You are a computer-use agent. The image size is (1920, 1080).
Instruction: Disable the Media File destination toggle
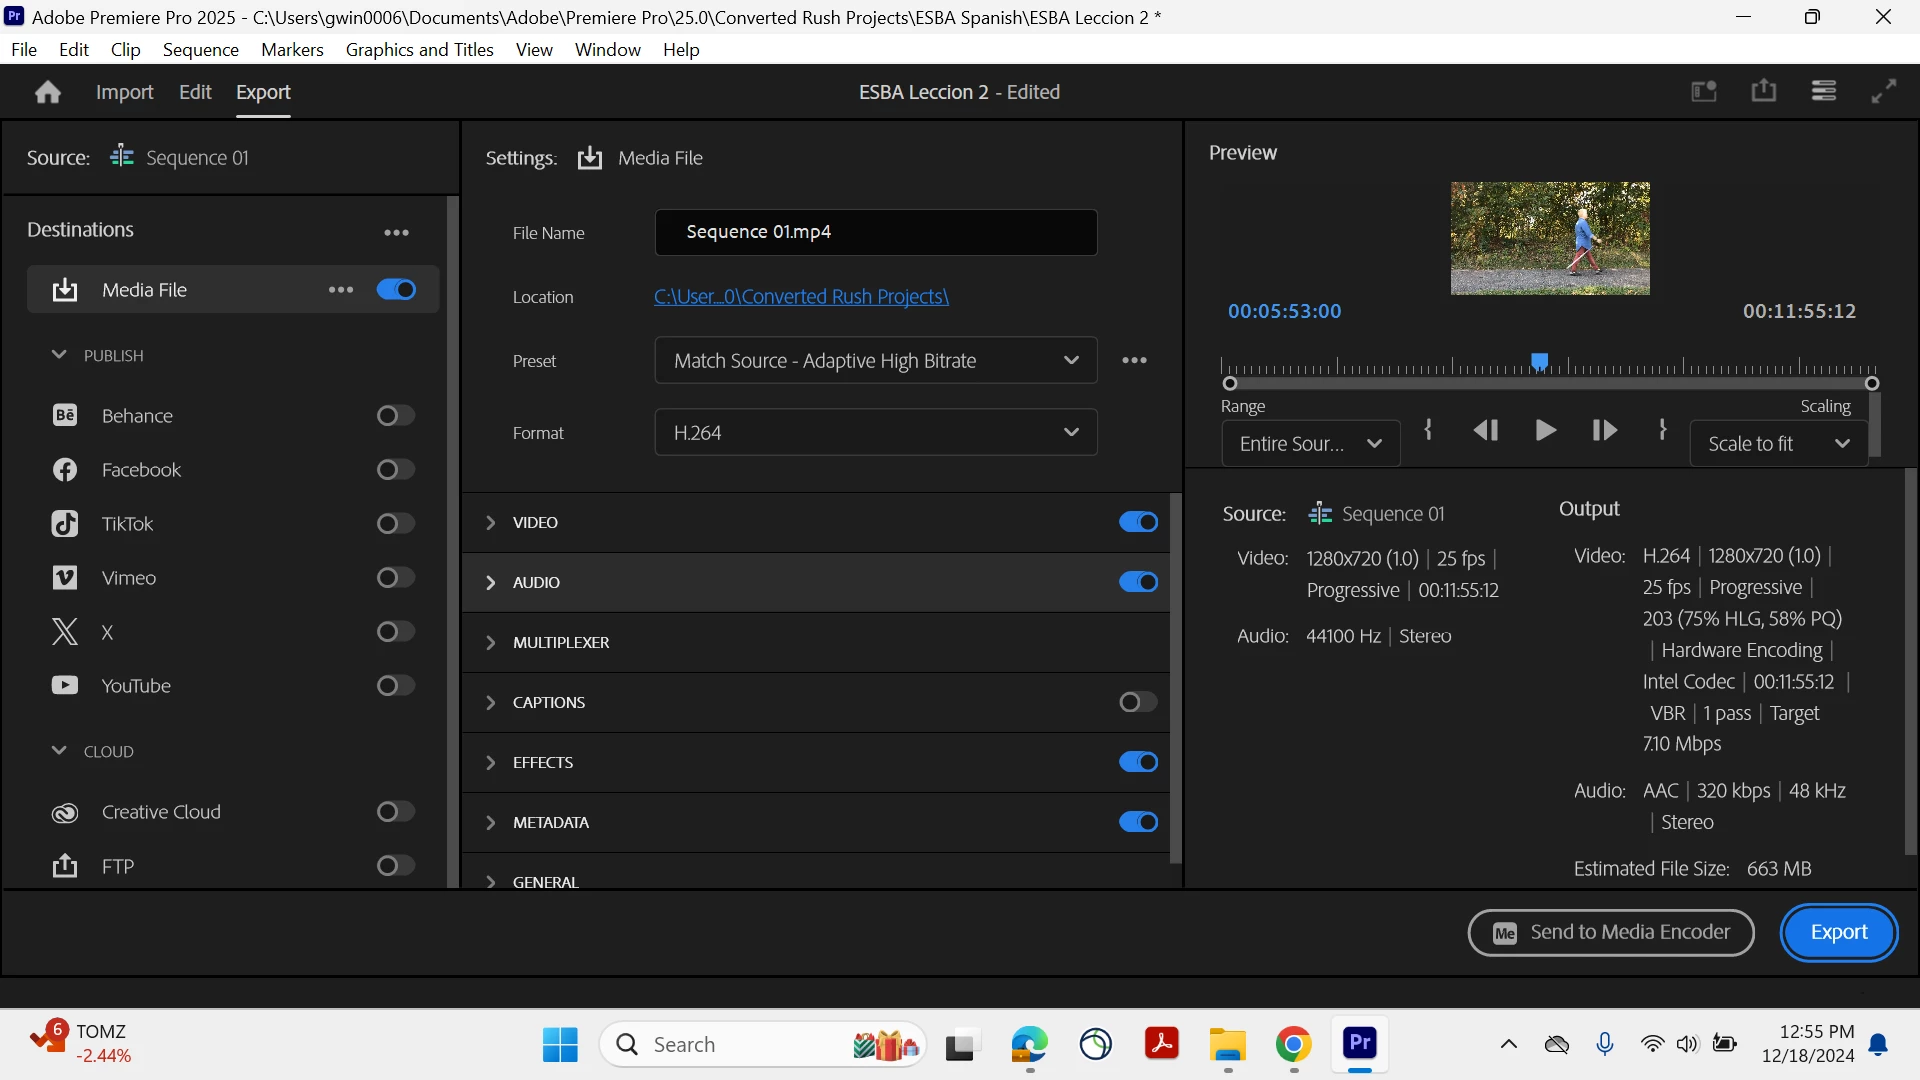[396, 290]
